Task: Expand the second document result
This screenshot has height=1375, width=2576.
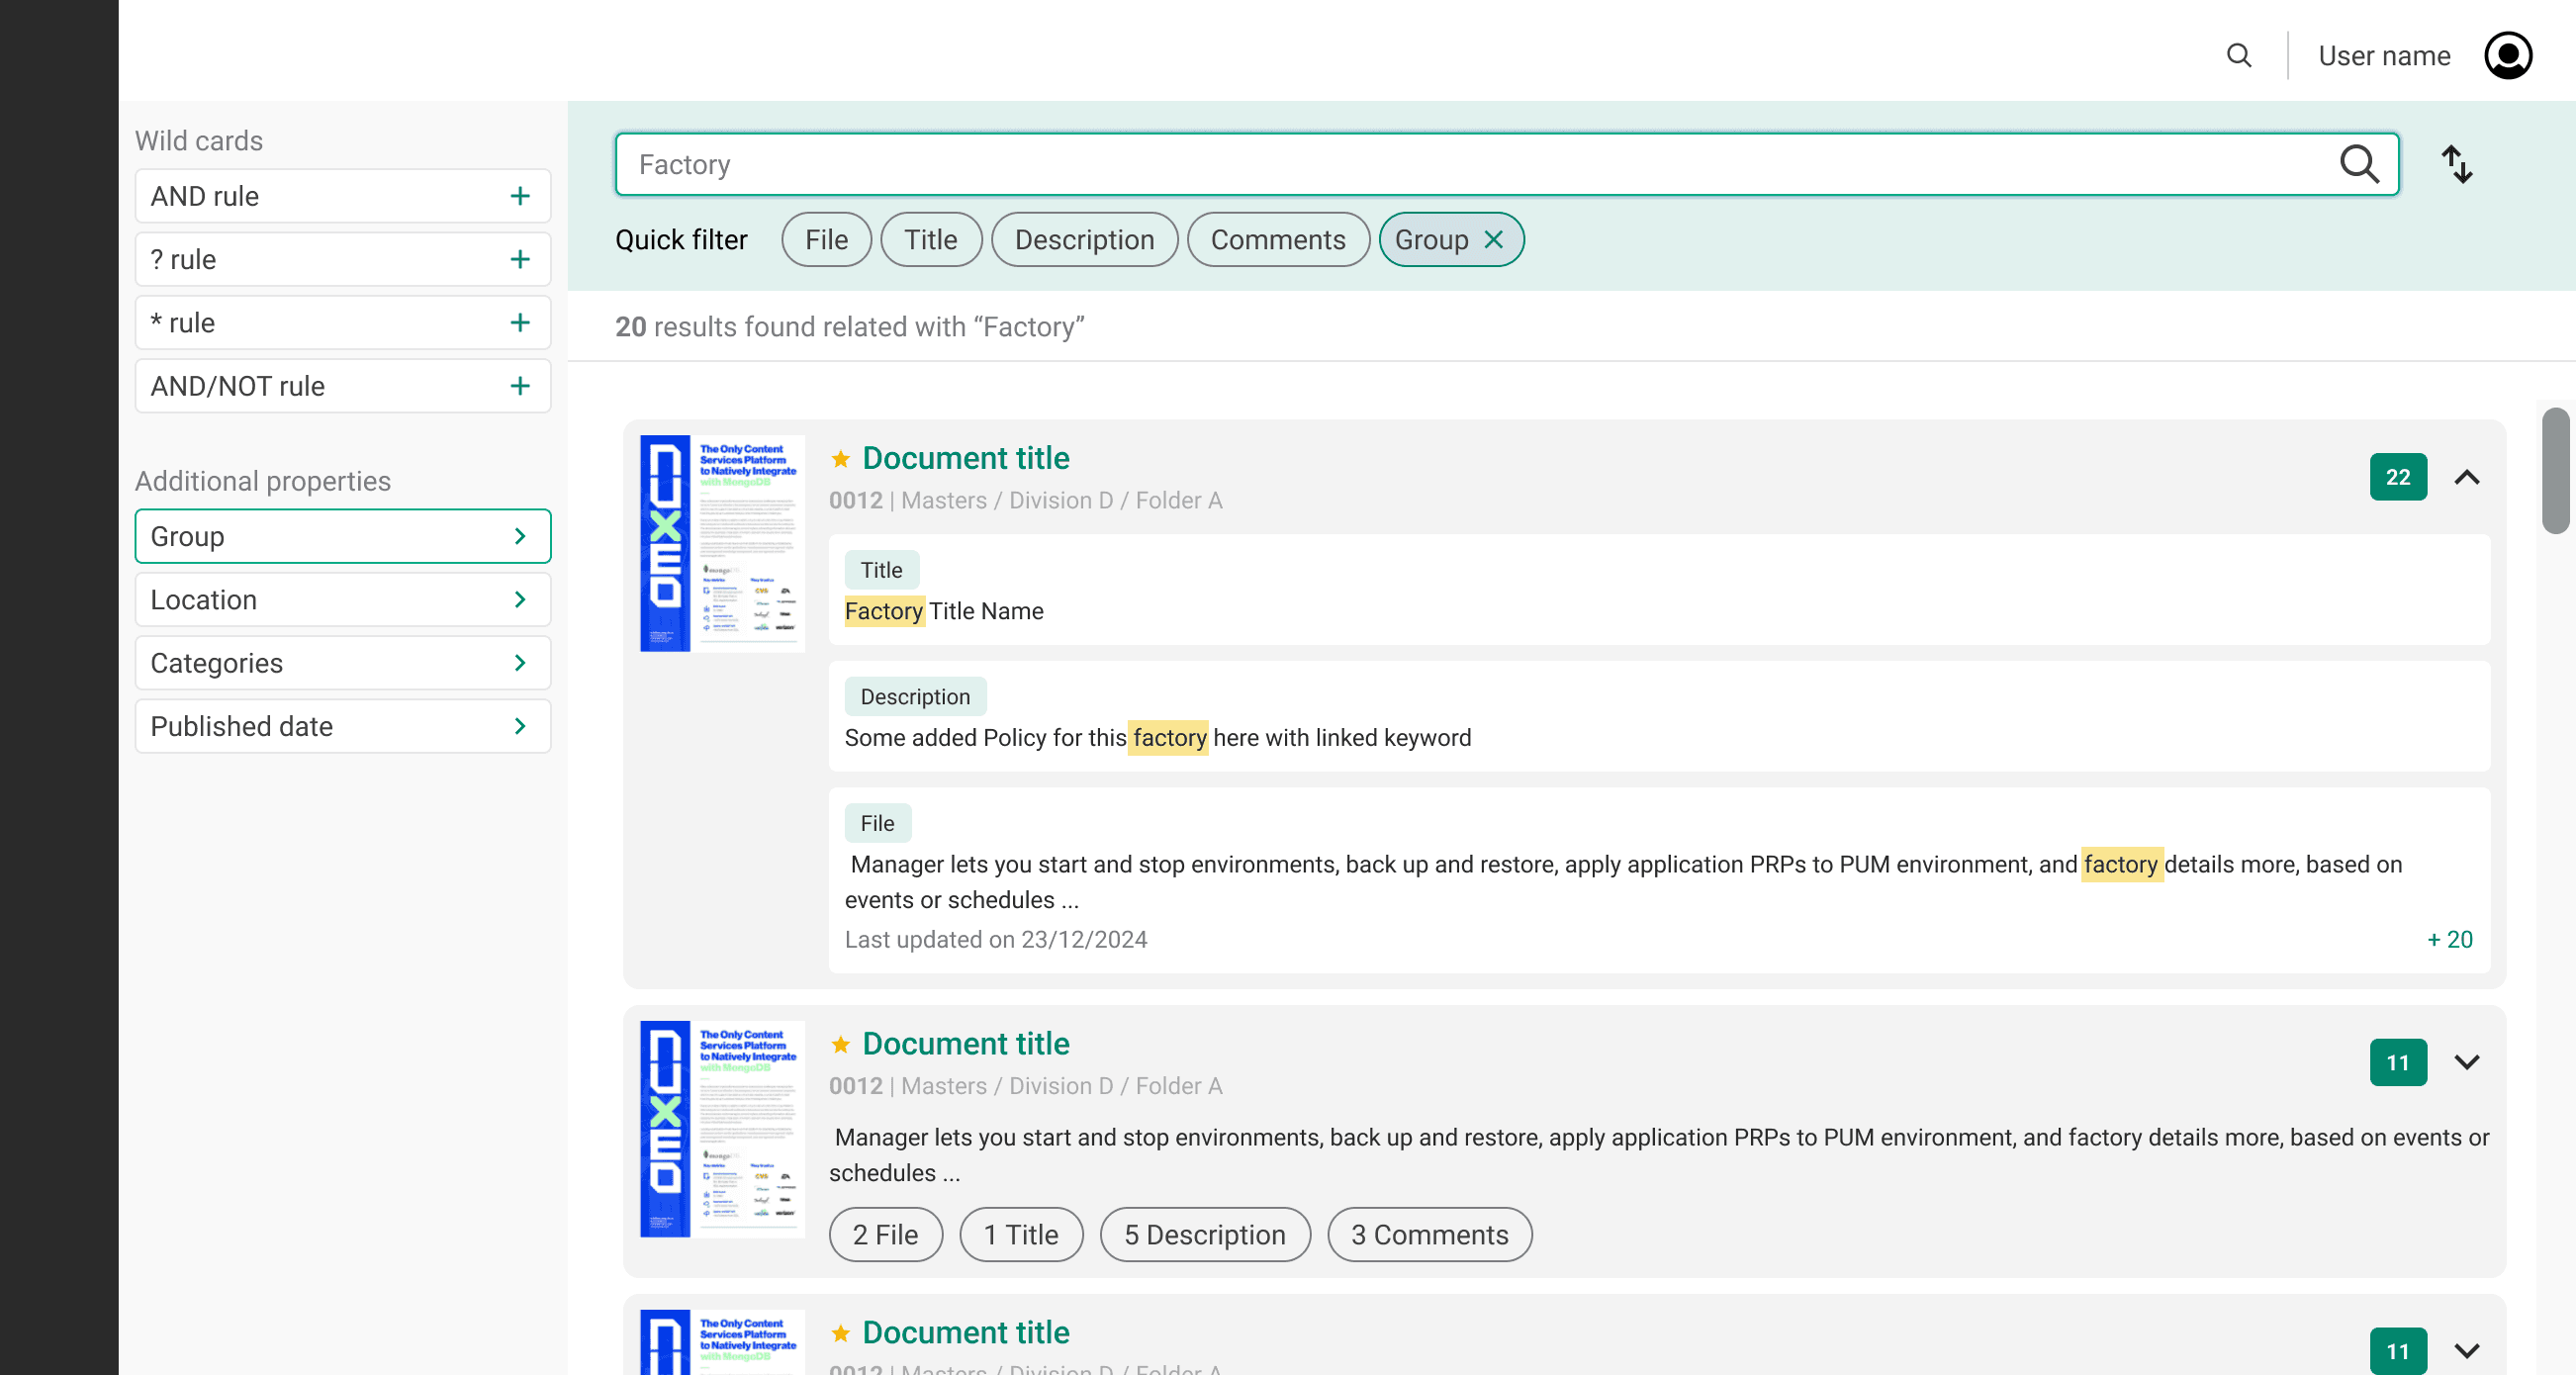Action: (x=2466, y=1062)
